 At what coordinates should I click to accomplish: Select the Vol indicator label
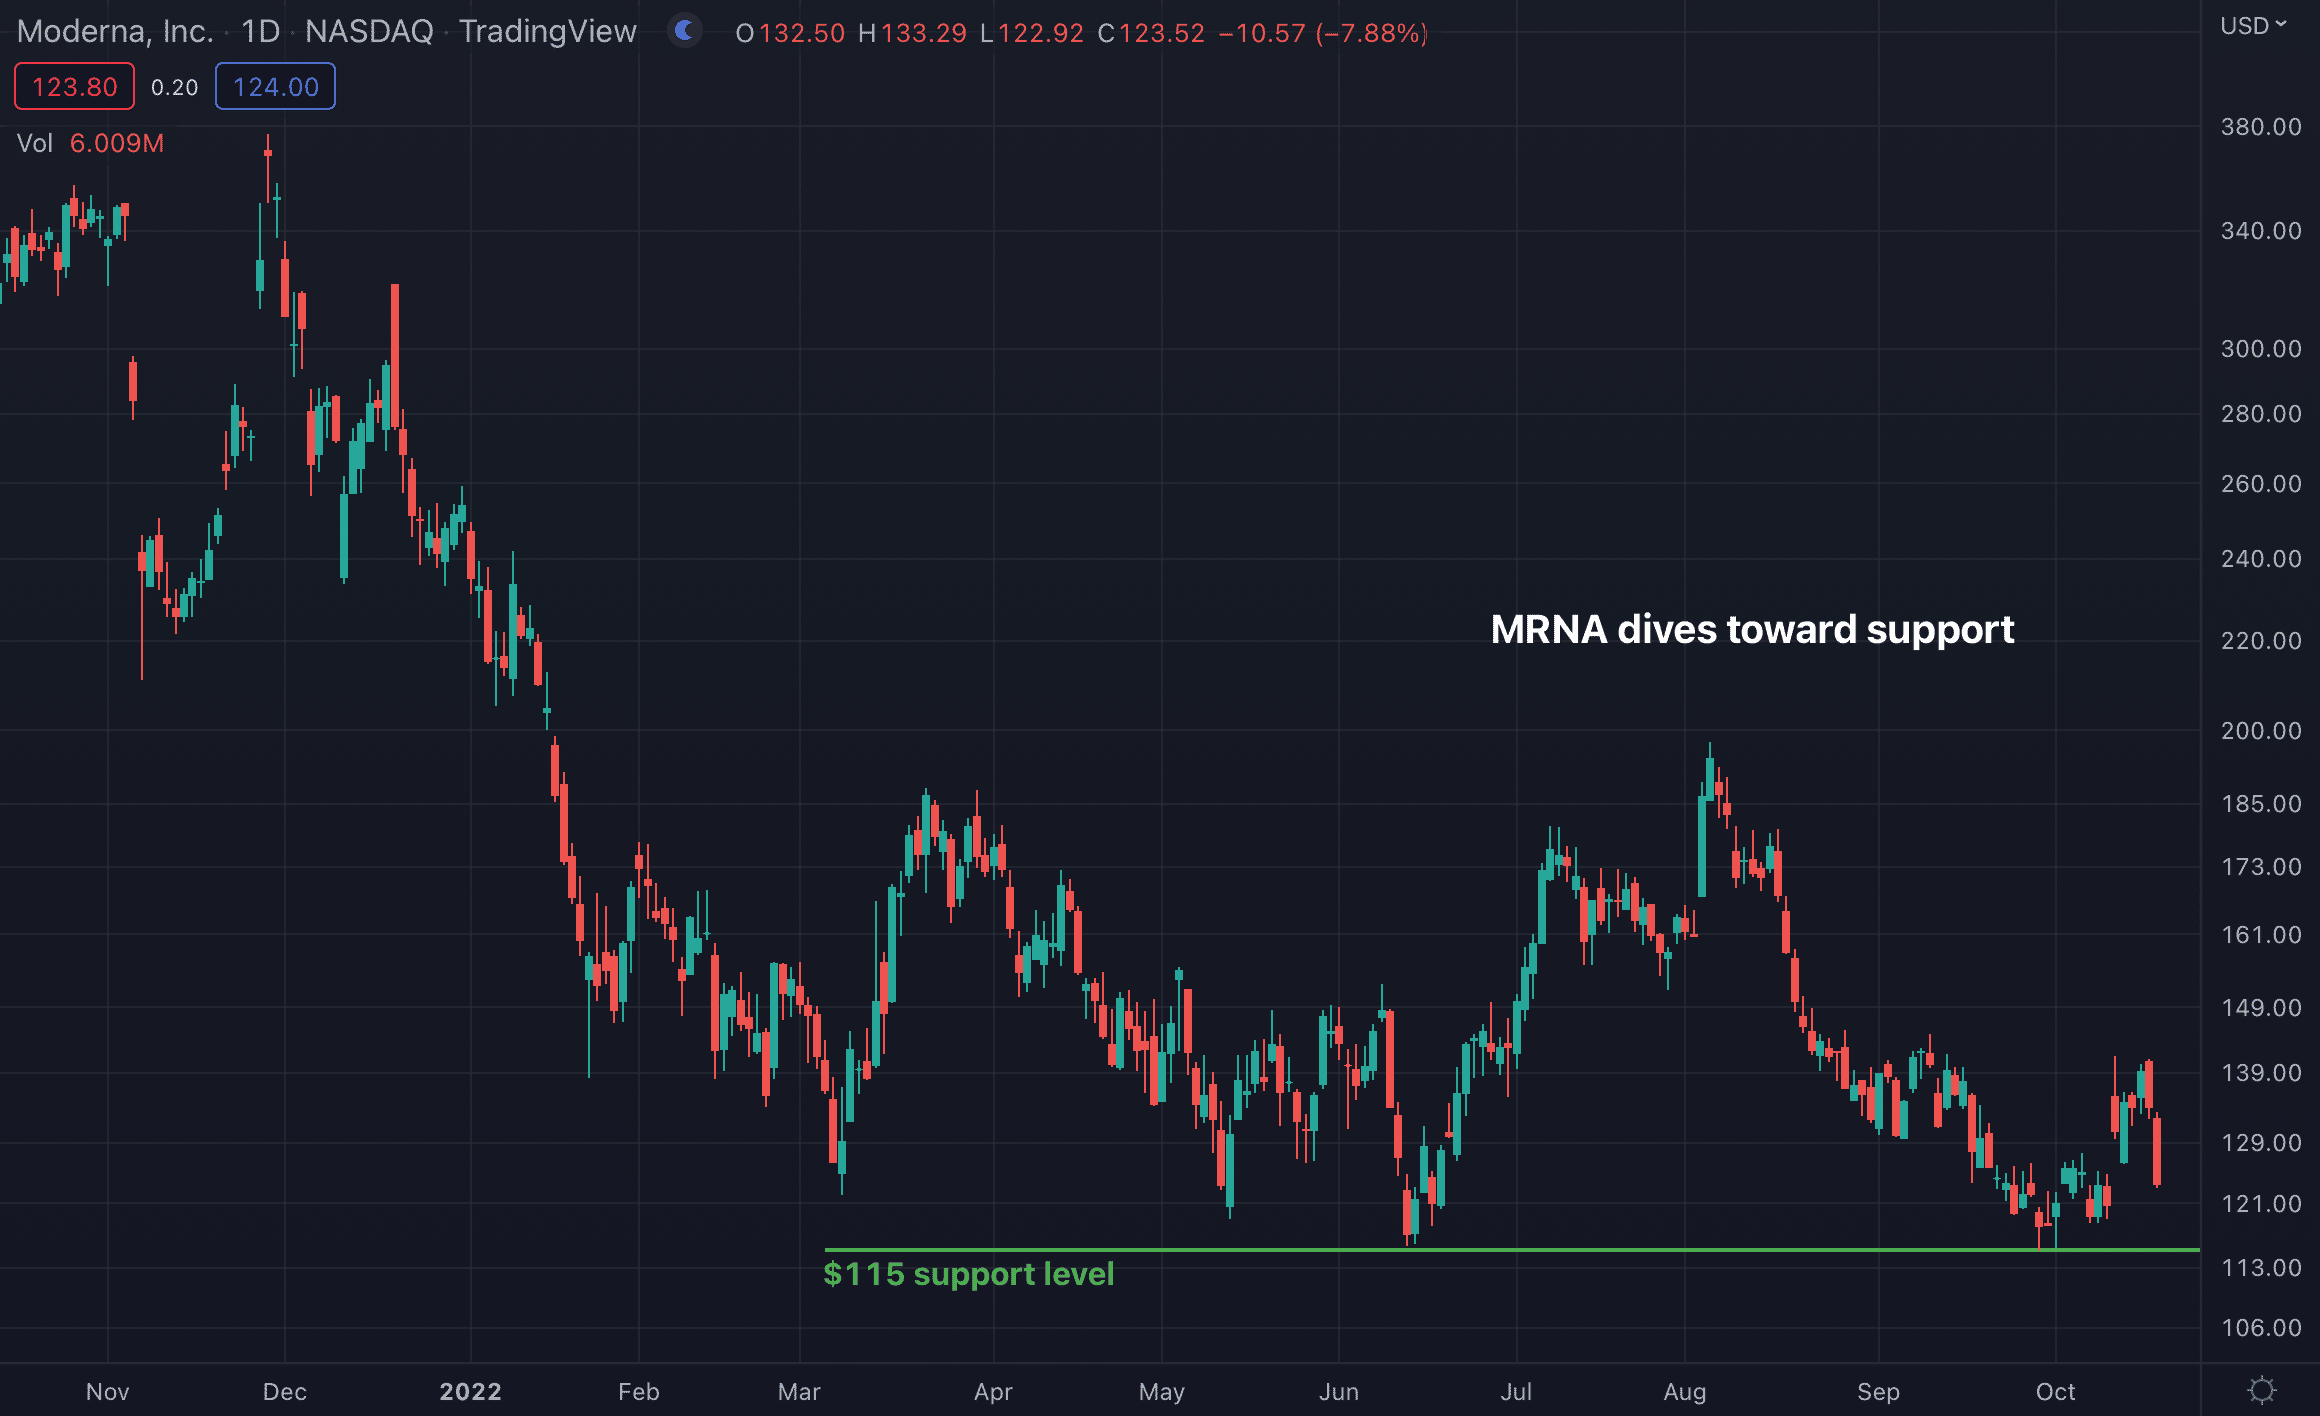coord(34,143)
